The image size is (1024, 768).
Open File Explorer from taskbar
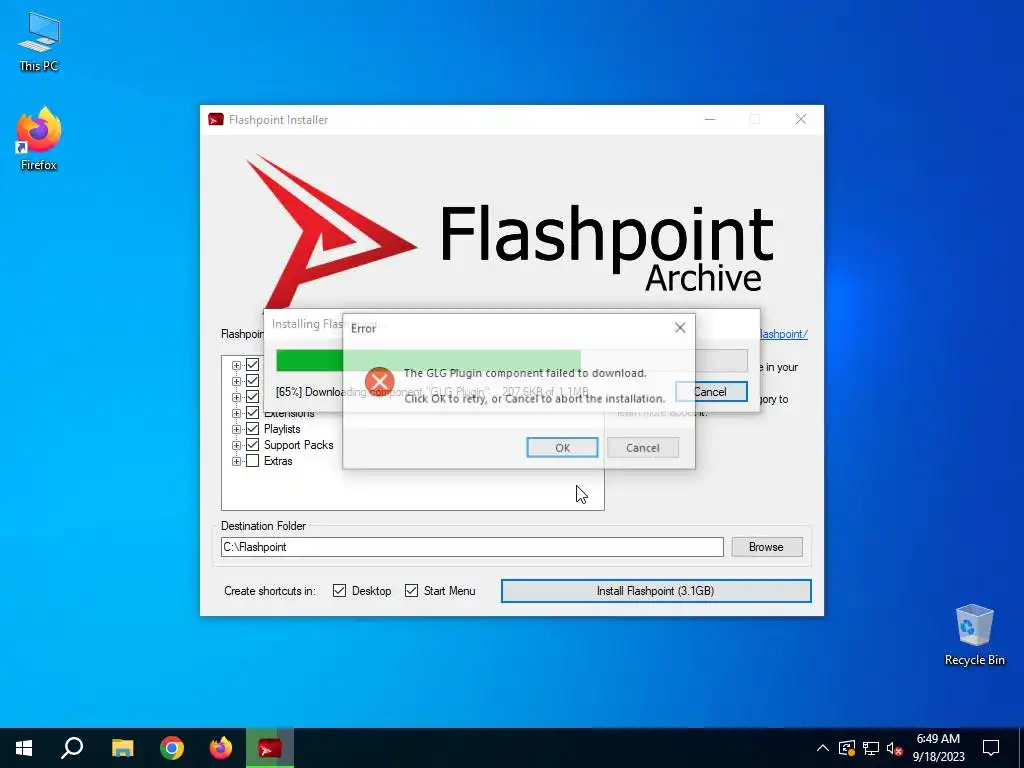tap(122, 748)
